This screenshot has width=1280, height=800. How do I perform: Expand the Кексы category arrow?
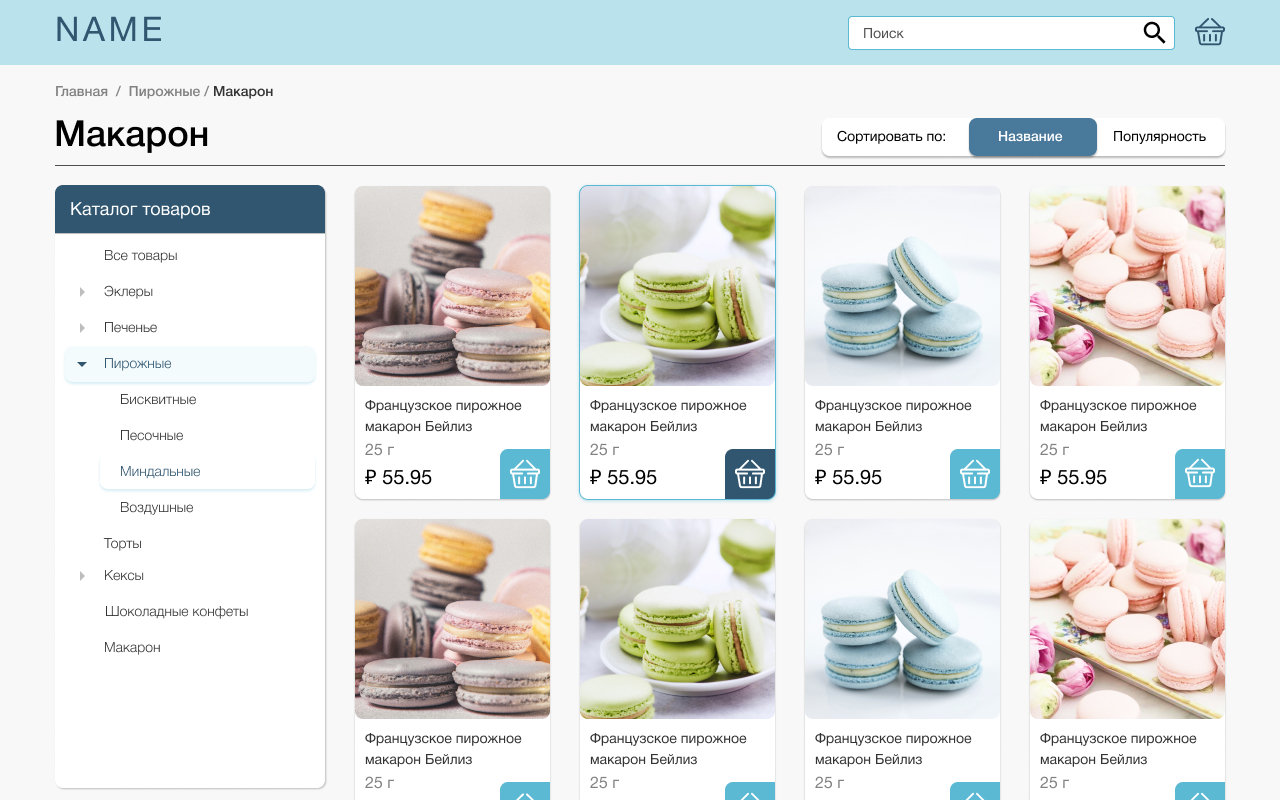click(82, 576)
